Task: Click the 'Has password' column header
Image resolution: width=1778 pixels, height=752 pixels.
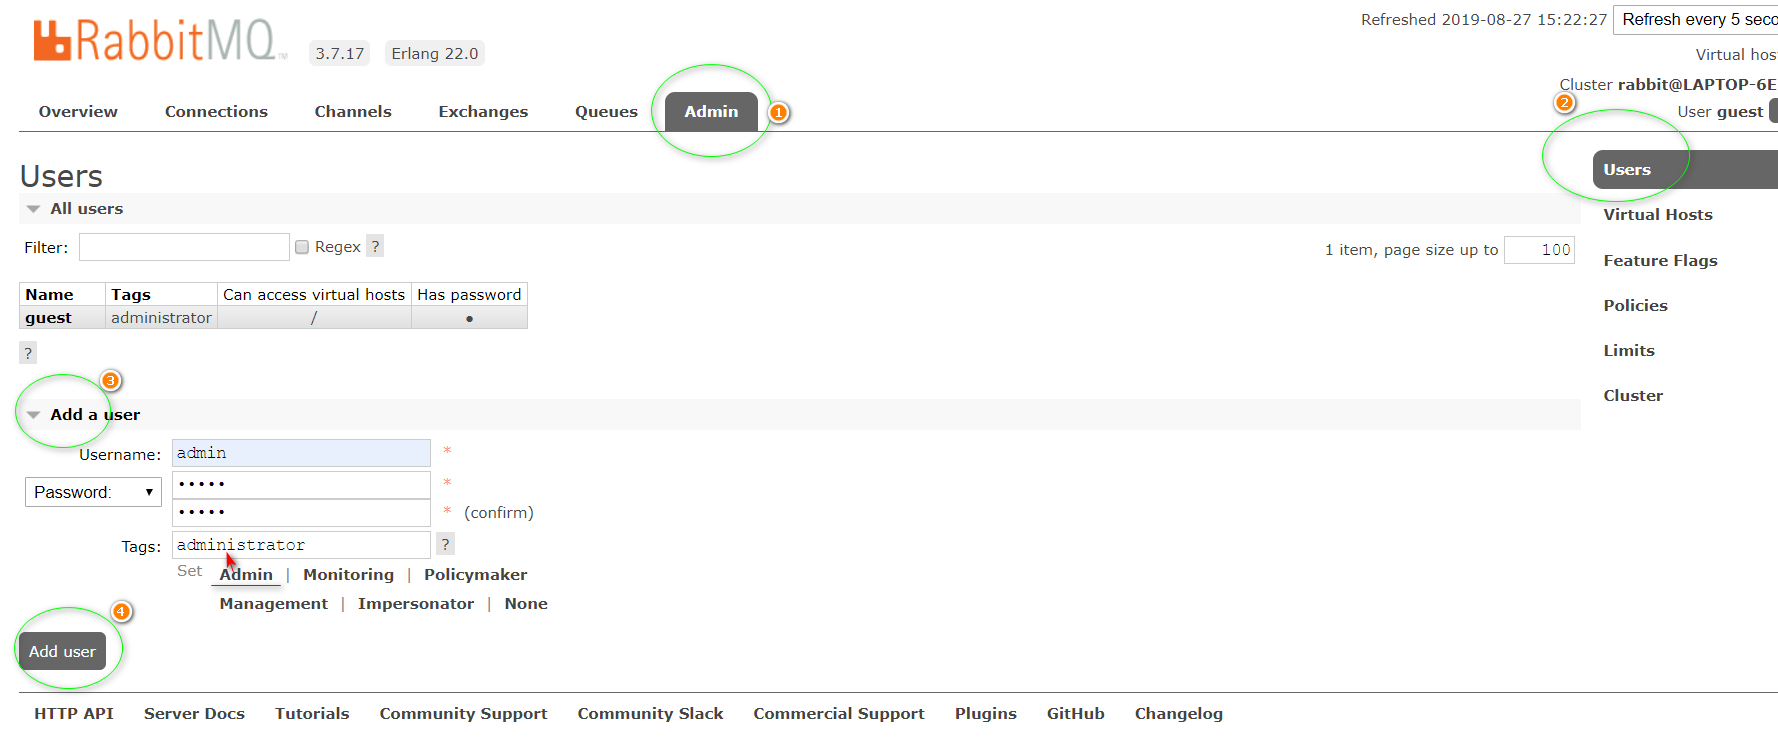Action: click(469, 295)
